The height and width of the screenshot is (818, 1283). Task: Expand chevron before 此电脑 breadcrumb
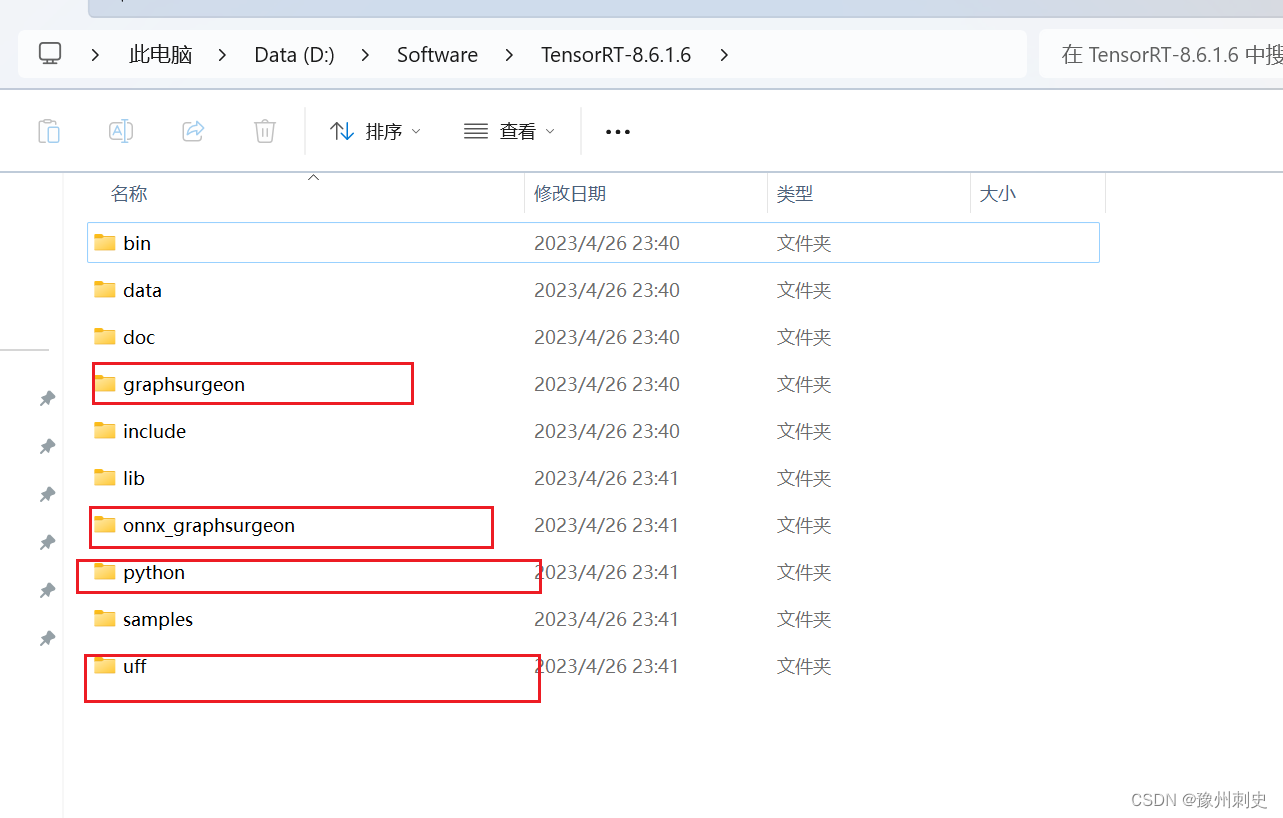pos(95,54)
